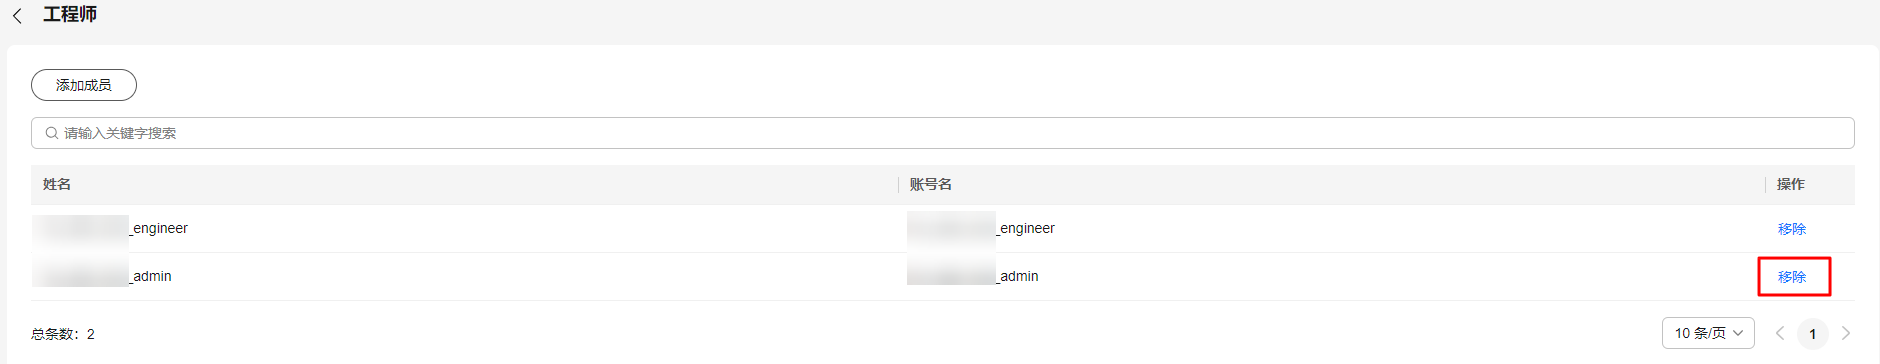The height and width of the screenshot is (364, 1880).
Task: Focus the 请输入关键字搜索 input field
Action: pos(942,133)
